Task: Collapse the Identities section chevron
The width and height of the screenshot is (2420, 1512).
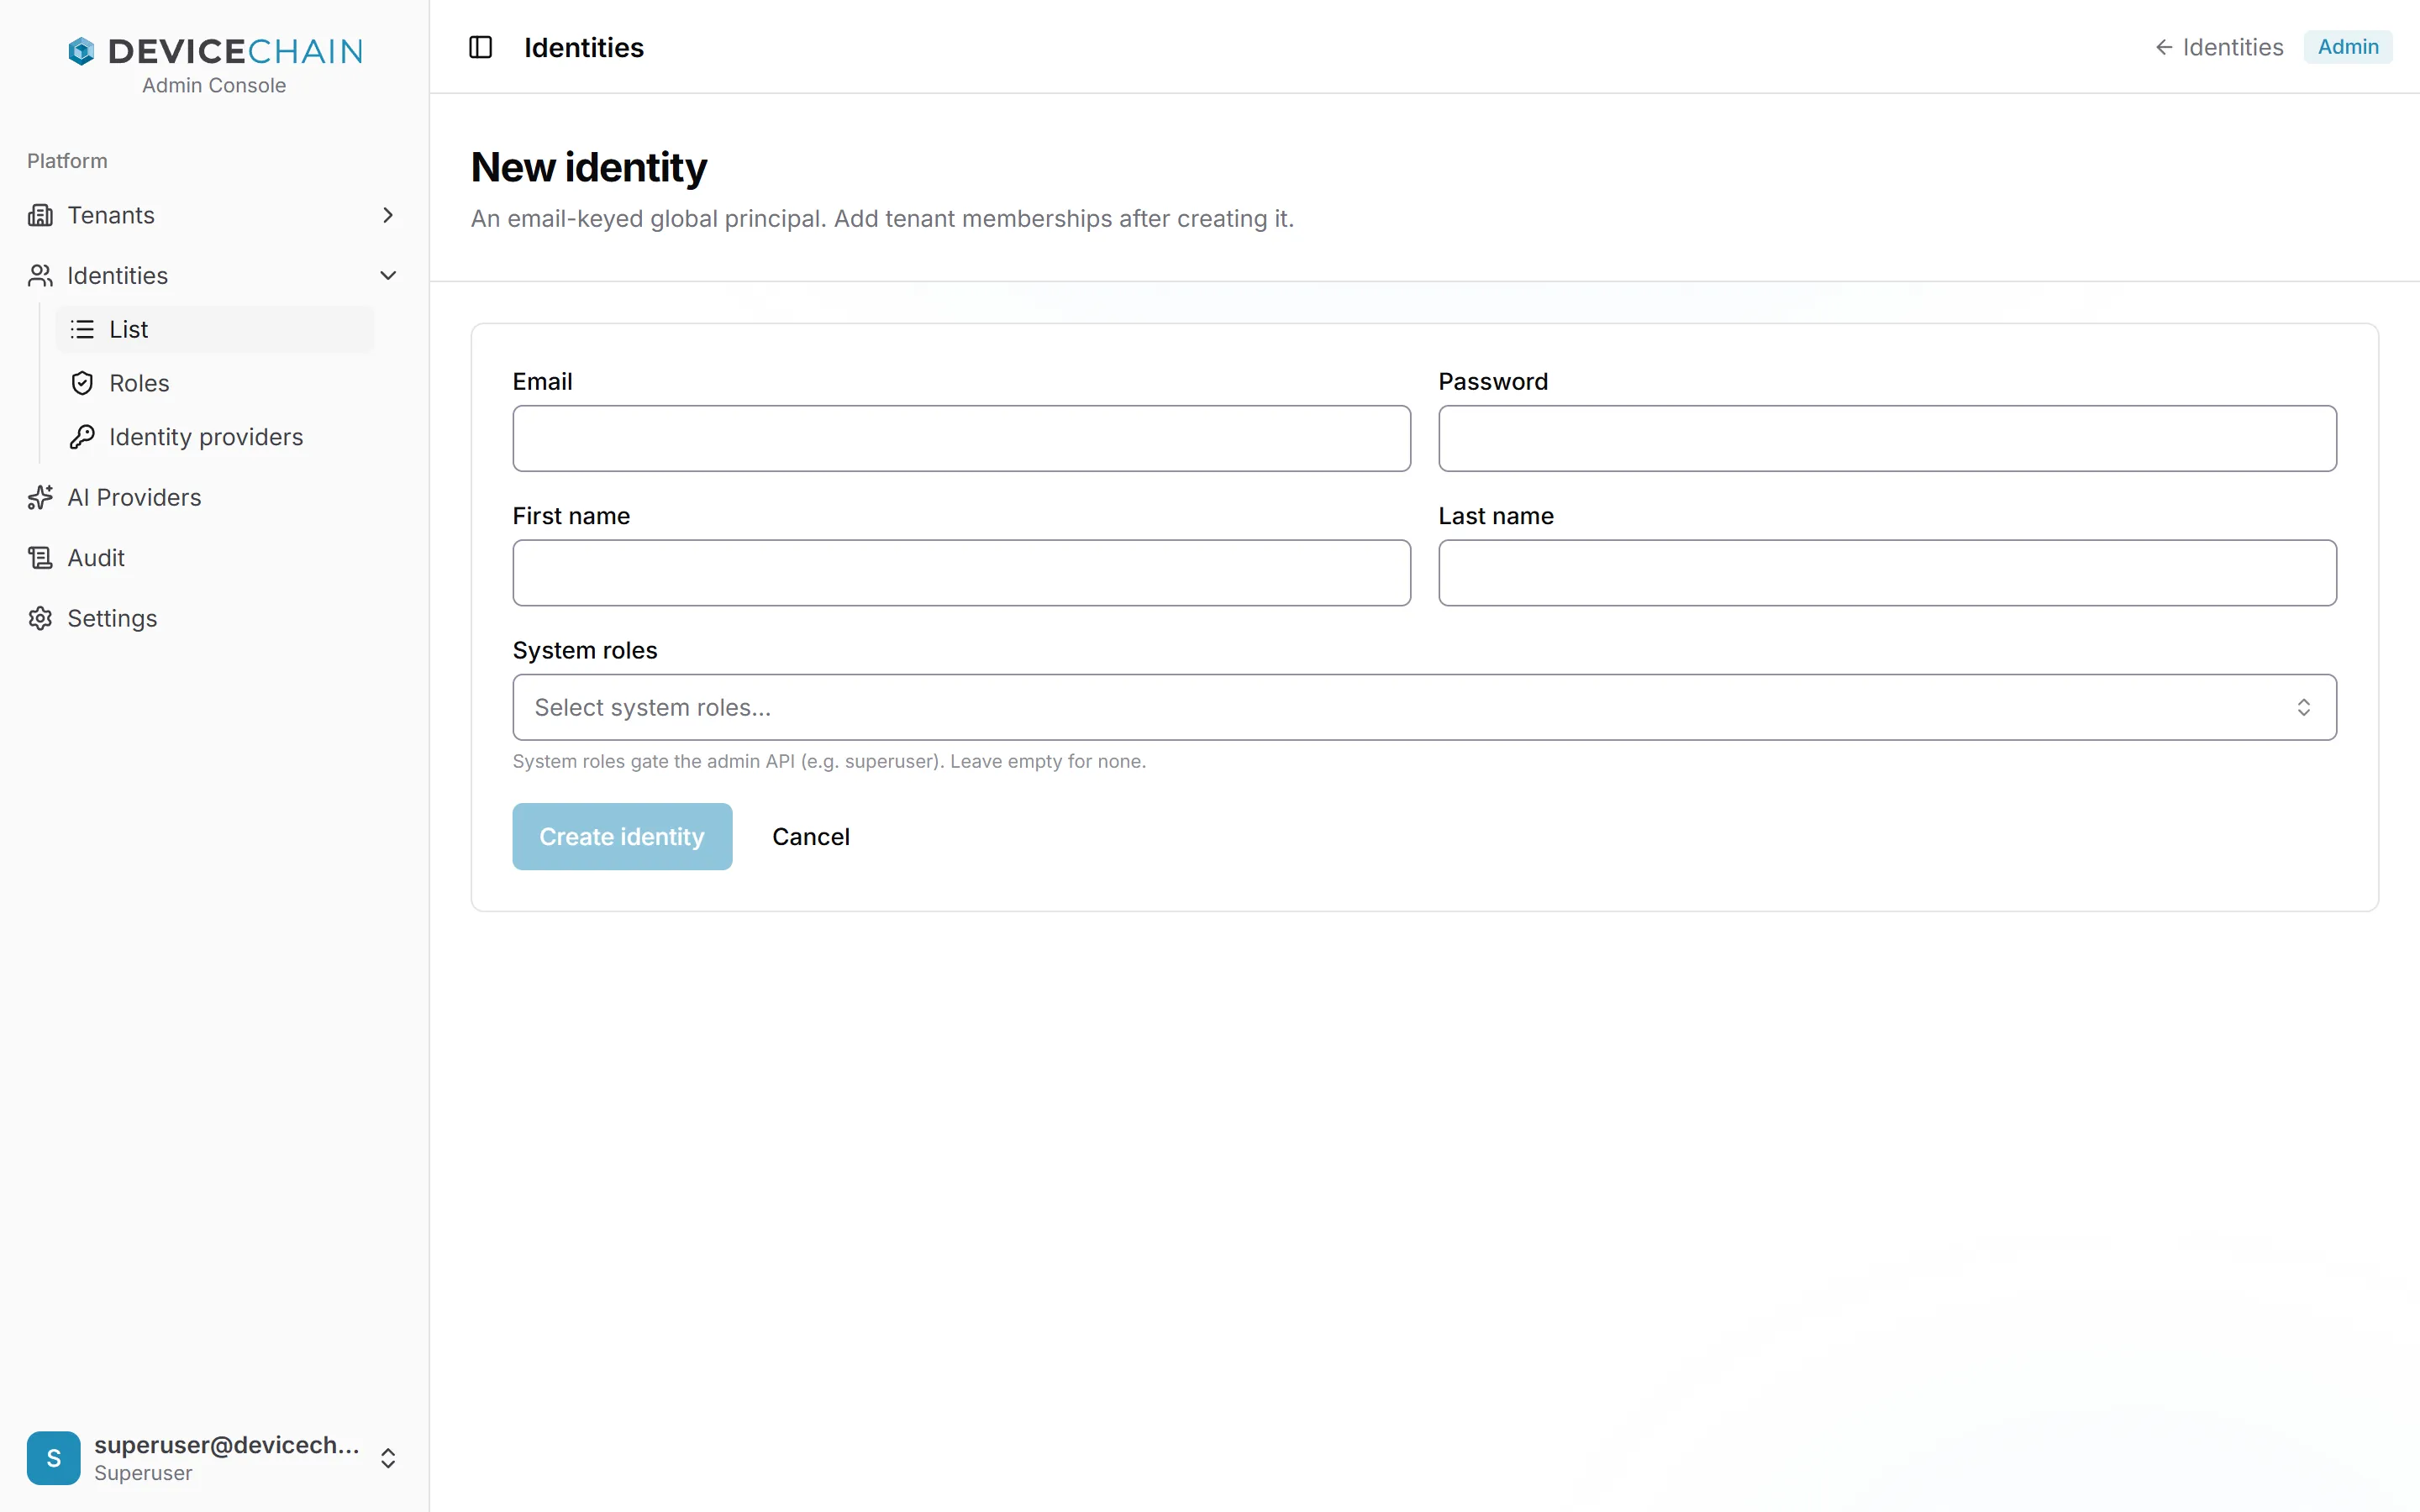Action: (x=388, y=275)
